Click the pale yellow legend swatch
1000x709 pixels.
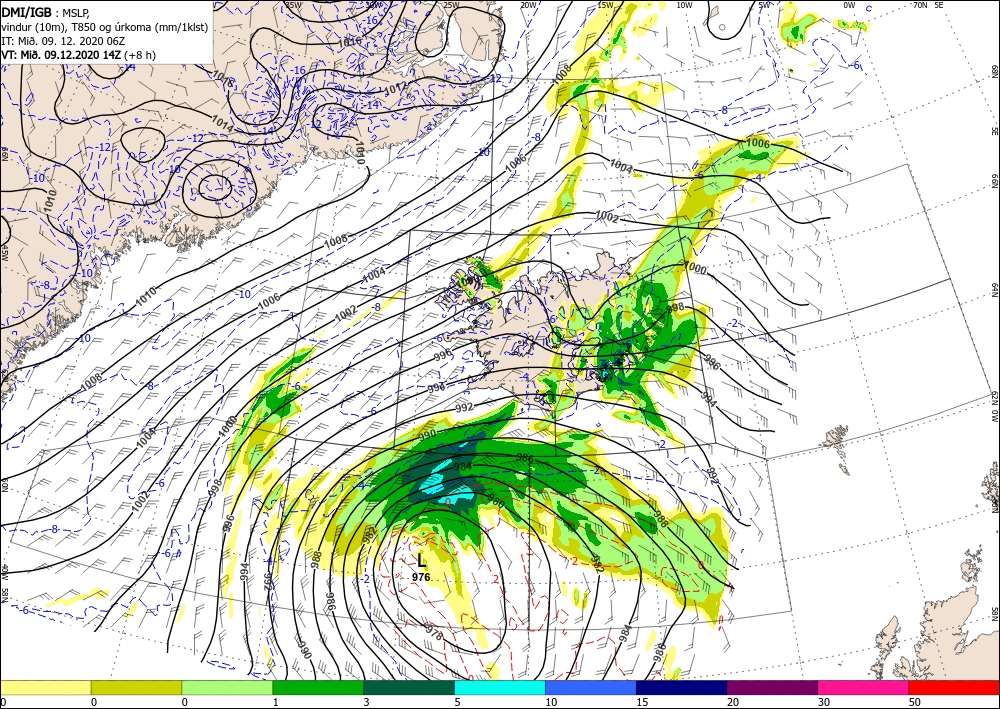(x=45, y=687)
